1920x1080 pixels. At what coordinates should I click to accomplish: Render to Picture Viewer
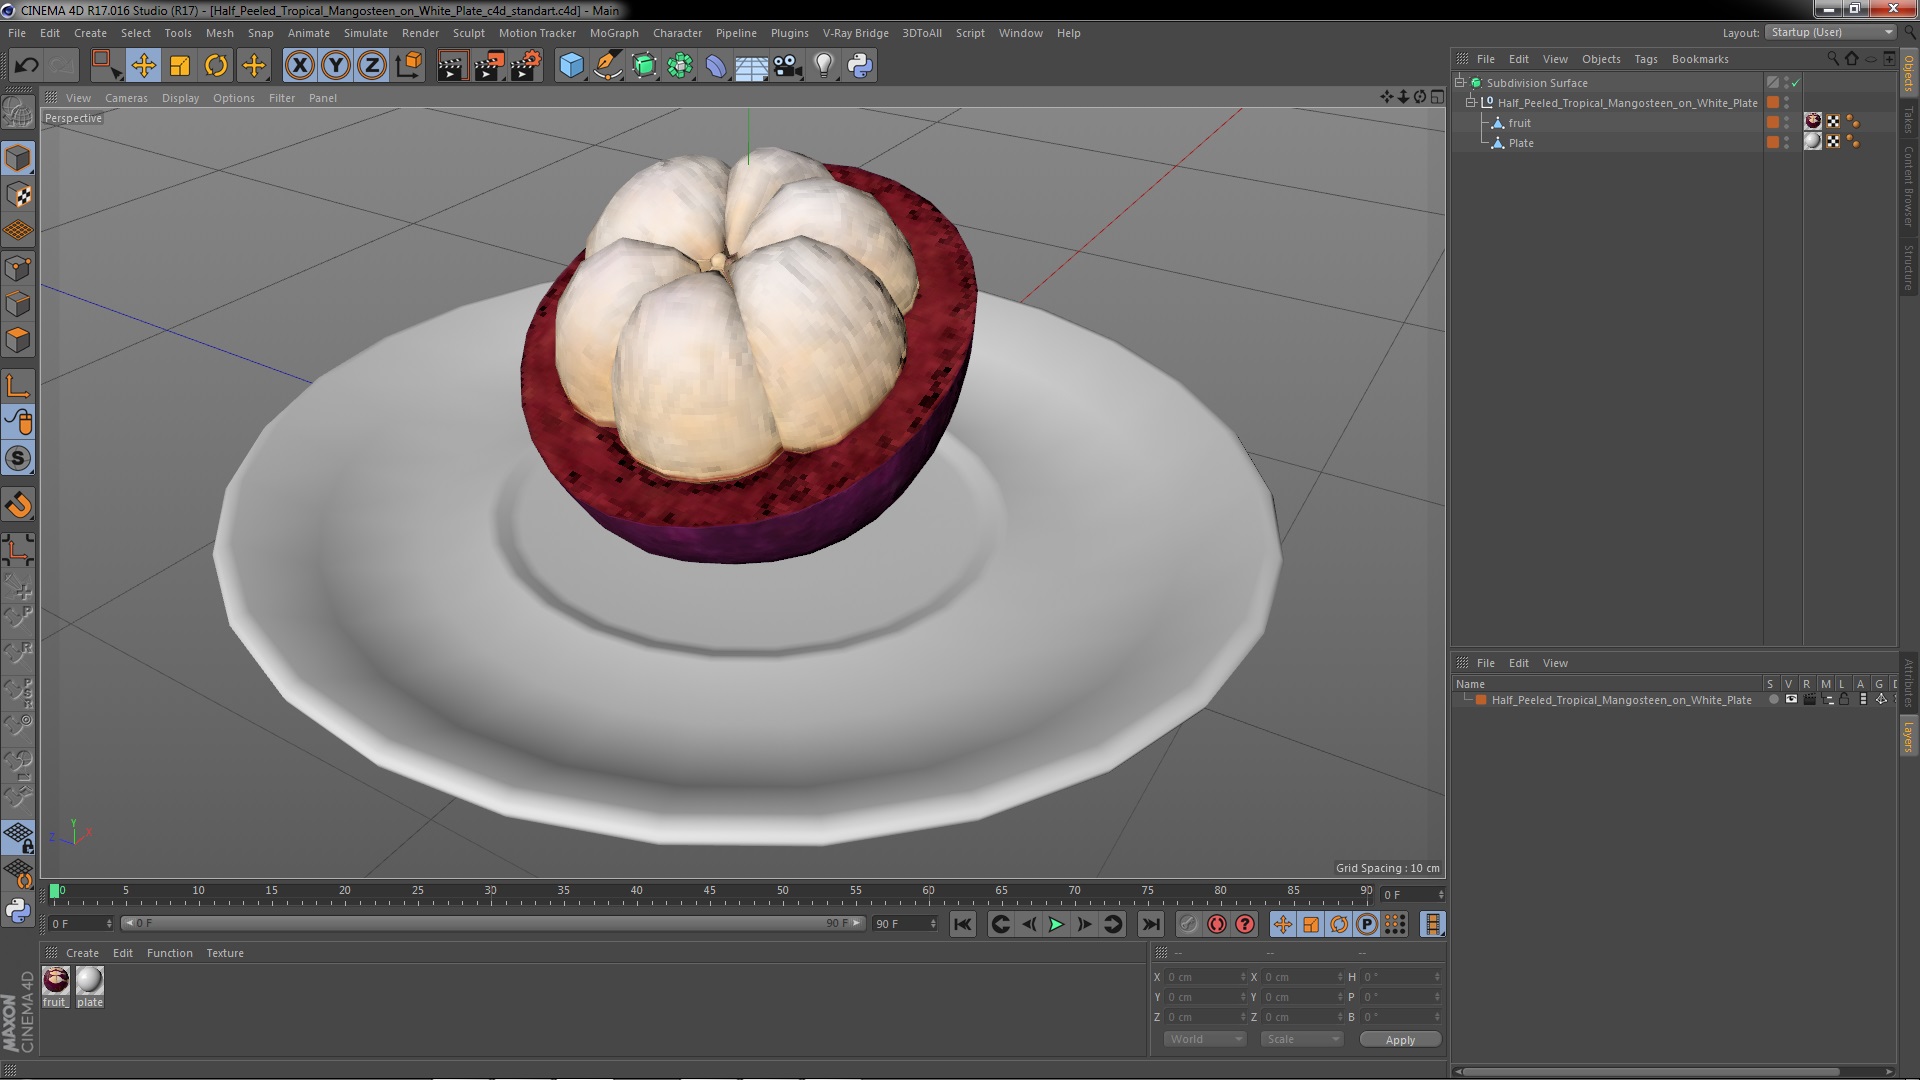(489, 66)
